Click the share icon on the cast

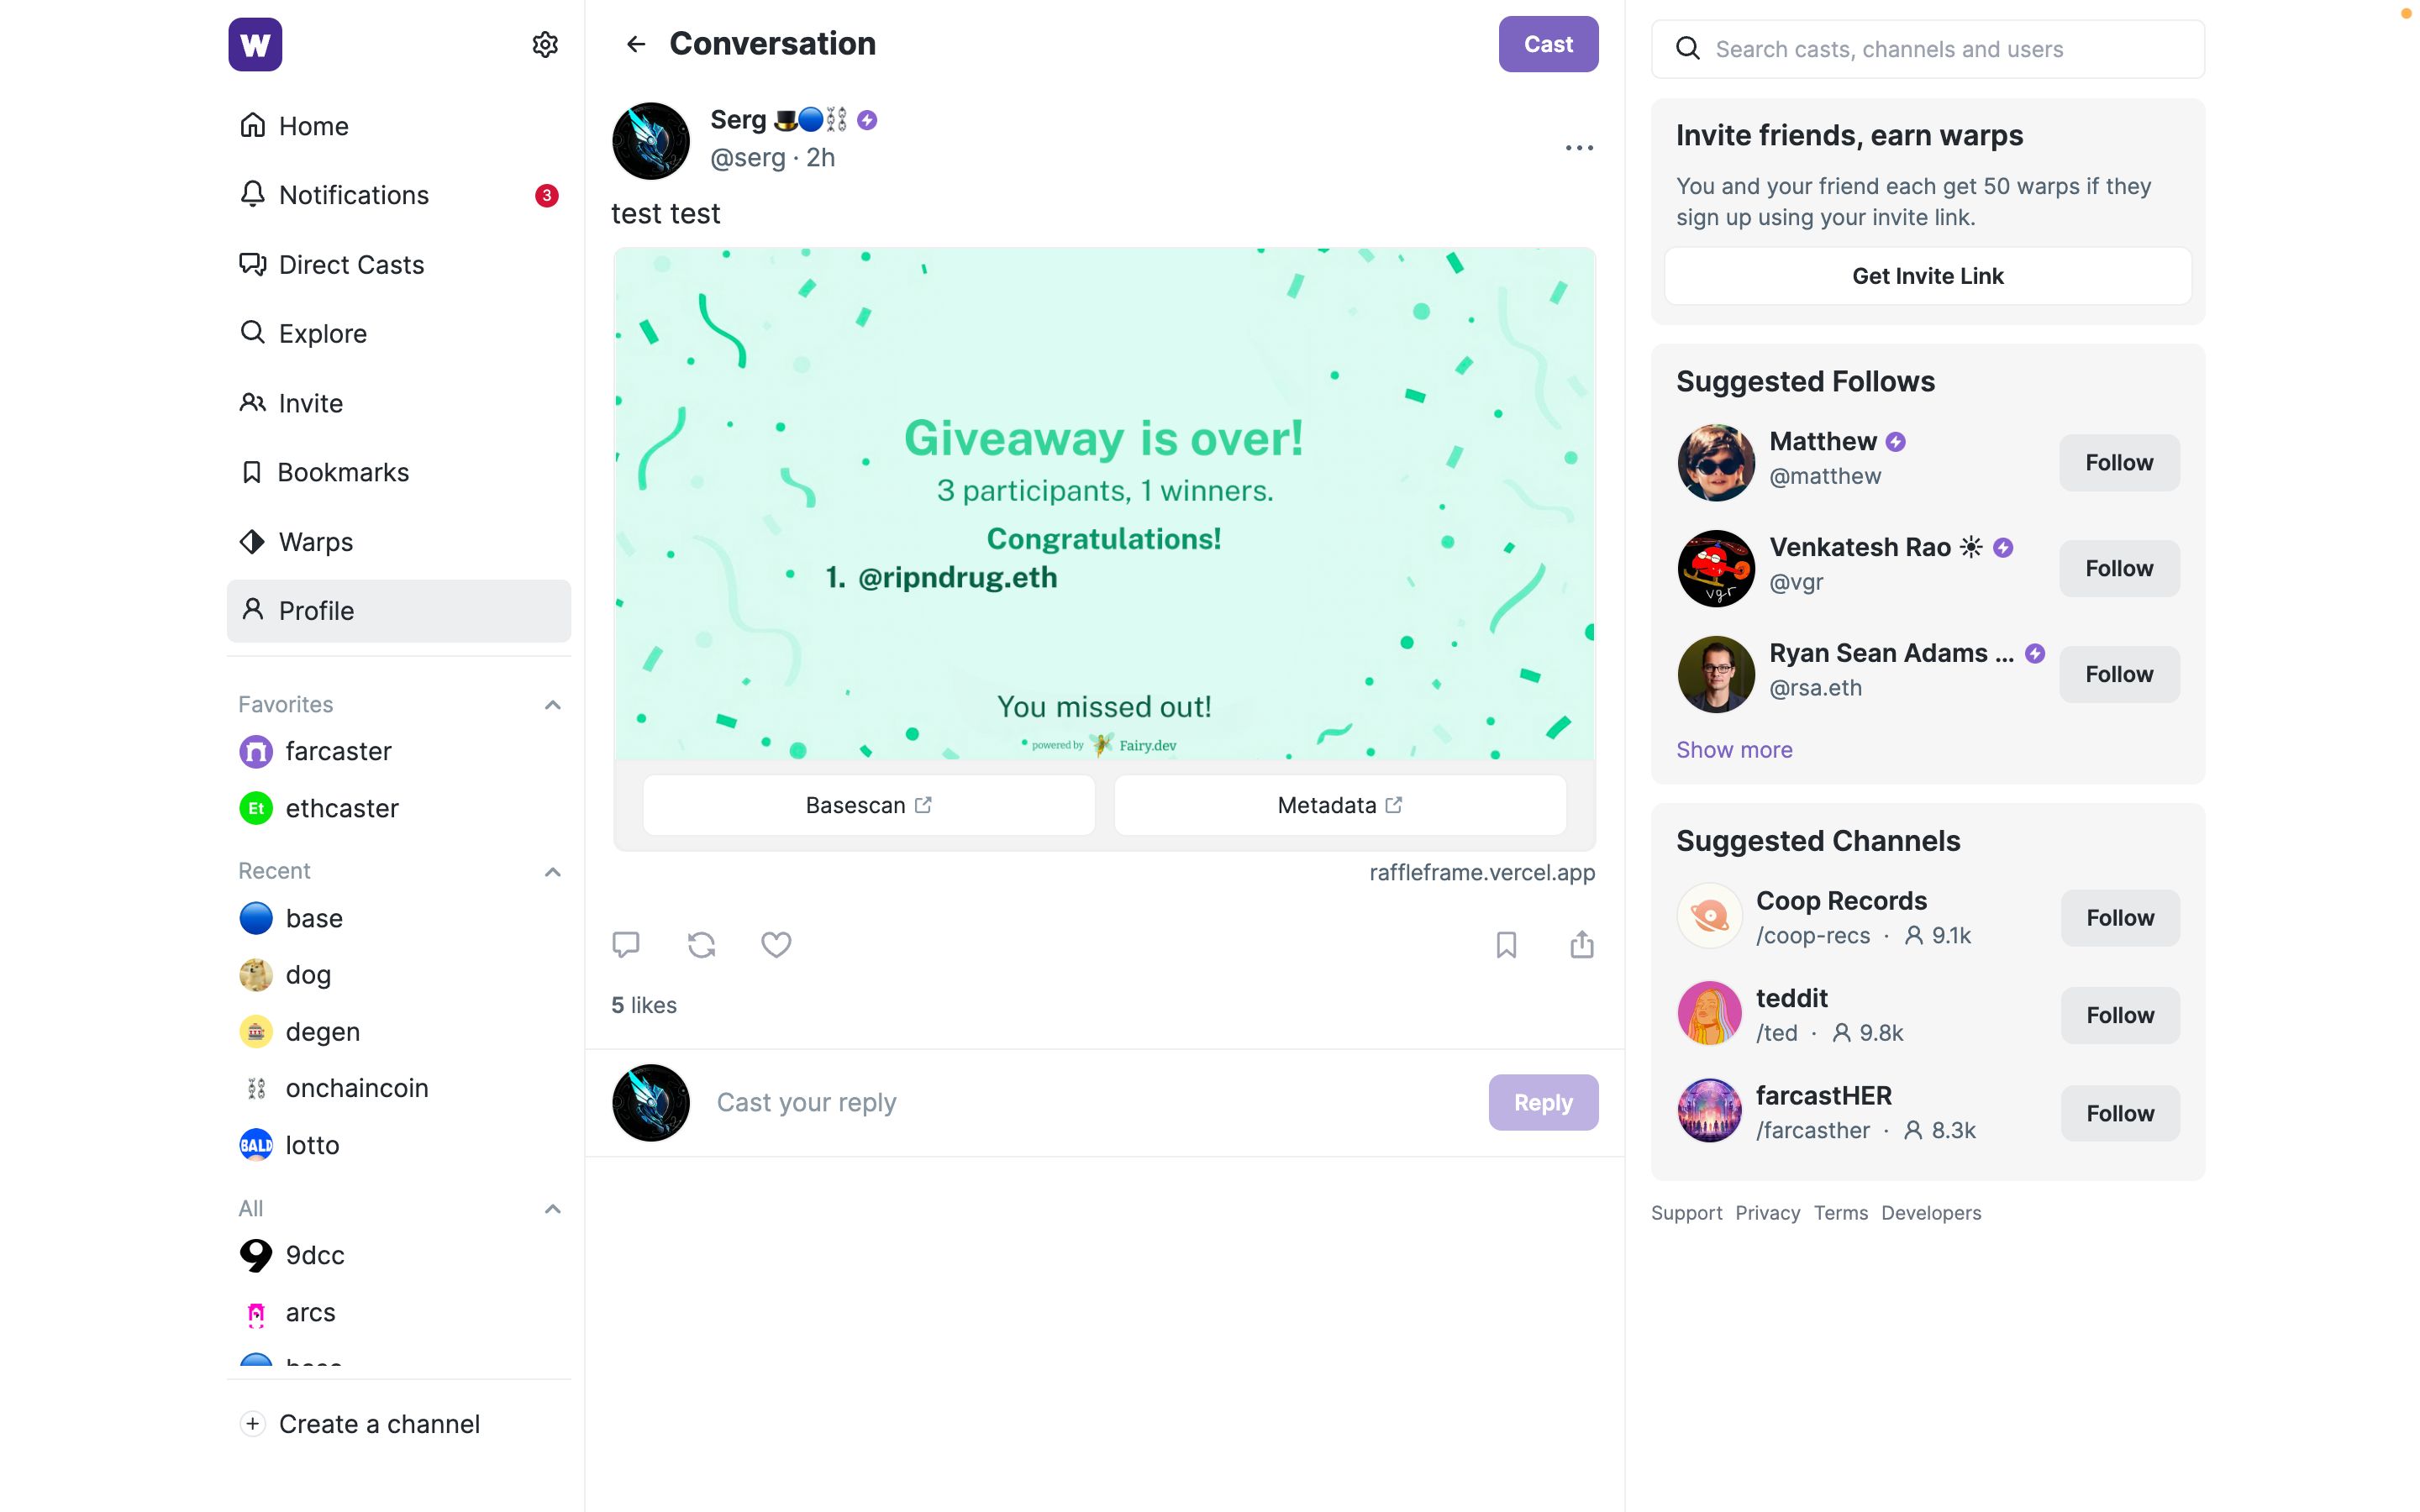(x=1581, y=944)
